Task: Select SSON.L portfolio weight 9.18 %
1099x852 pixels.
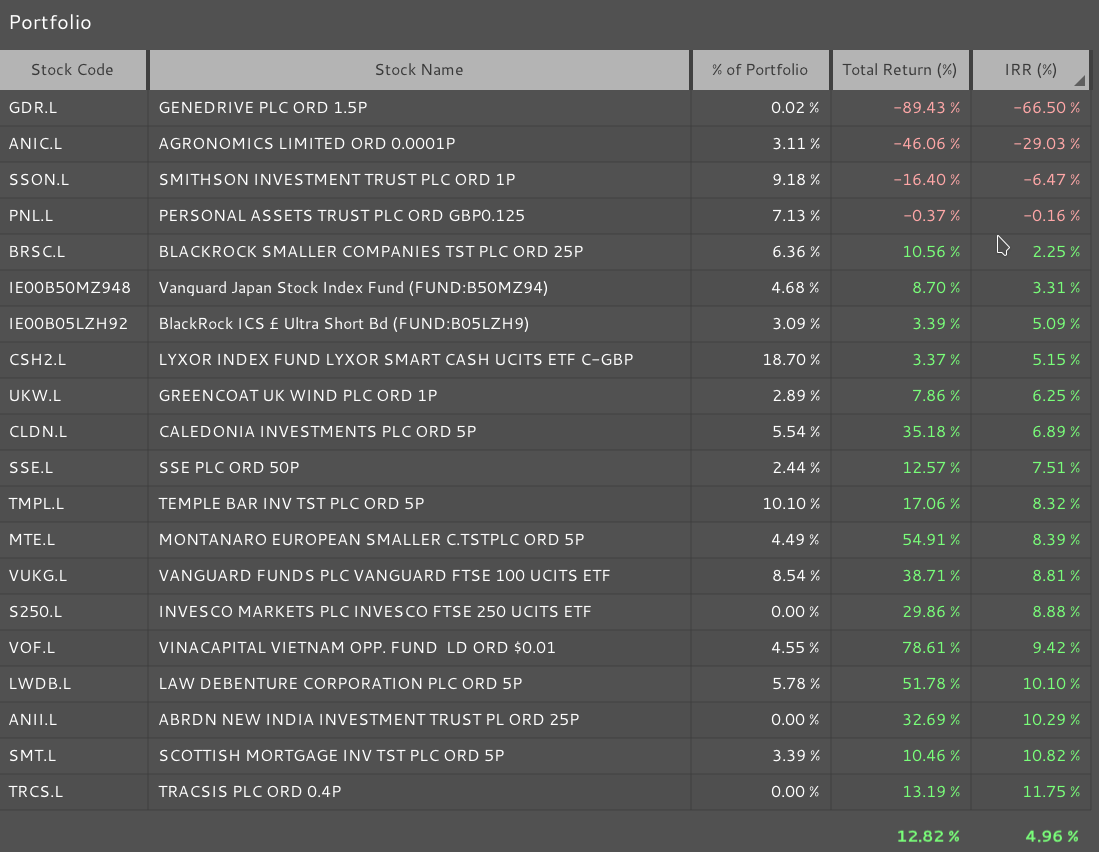Action: (x=796, y=180)
